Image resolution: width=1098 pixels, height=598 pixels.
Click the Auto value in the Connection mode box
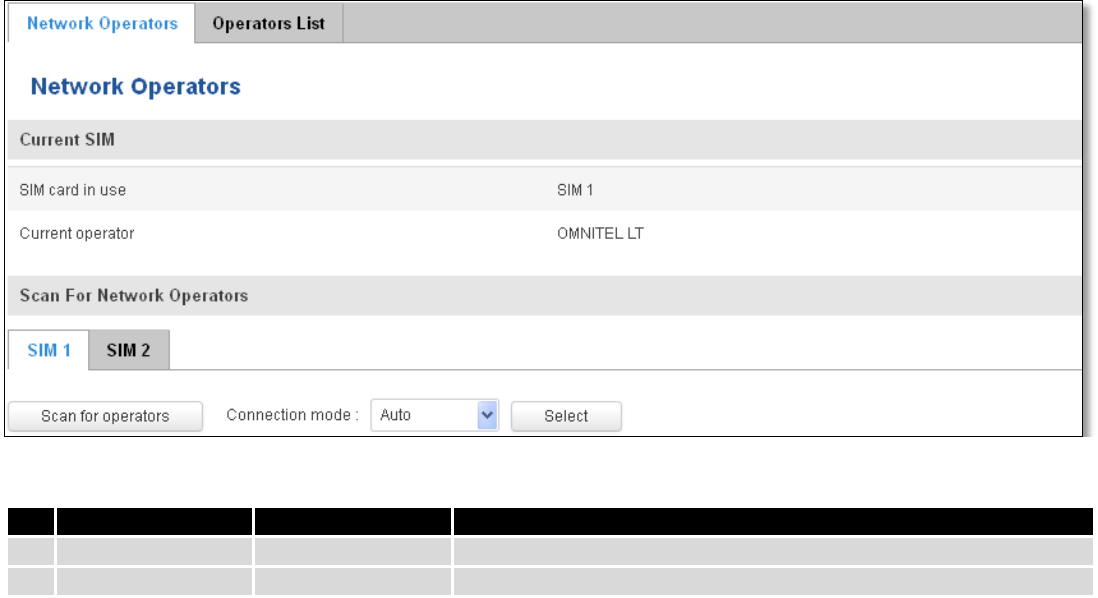click(x=396, y=415)
